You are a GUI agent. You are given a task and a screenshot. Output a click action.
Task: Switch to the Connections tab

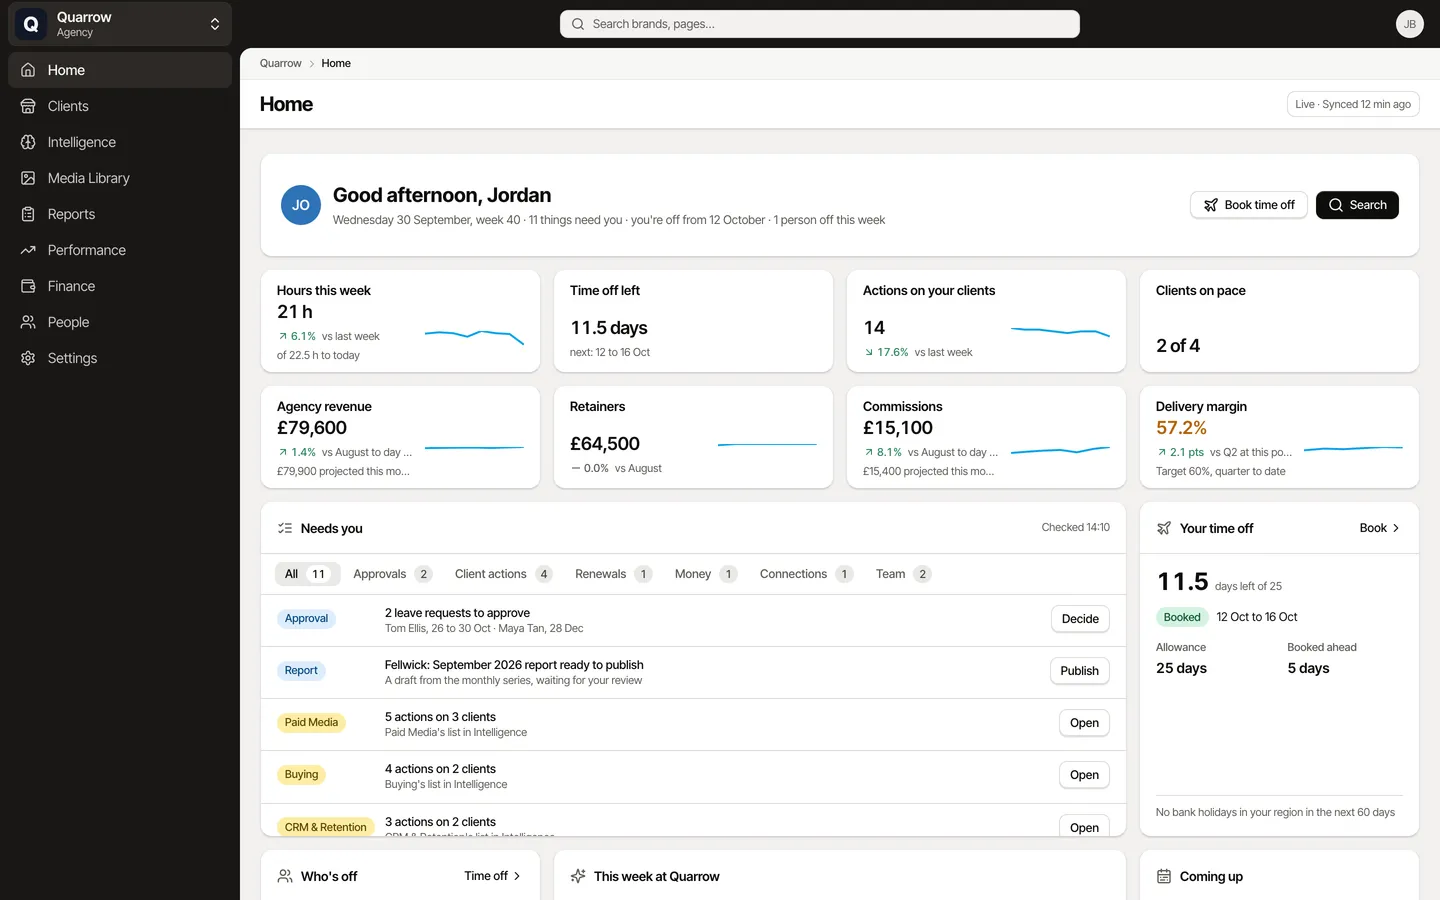(806, 574)
